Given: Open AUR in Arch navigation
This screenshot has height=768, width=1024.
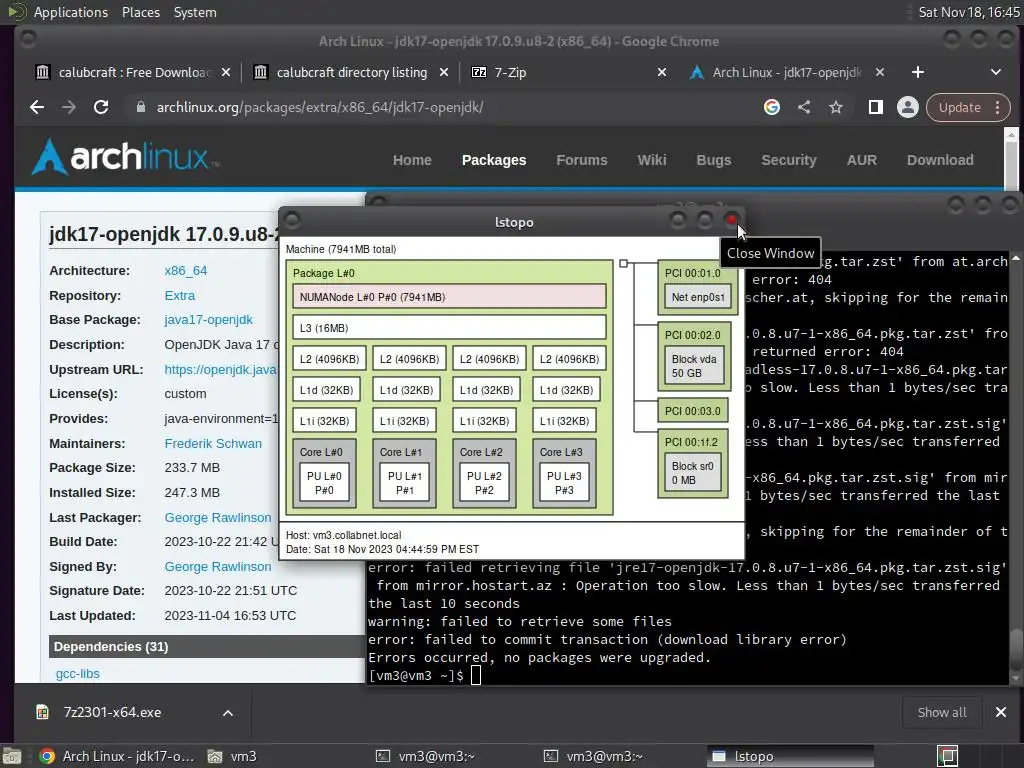Looking at the screenshot, I should click(x=861, y=160).
